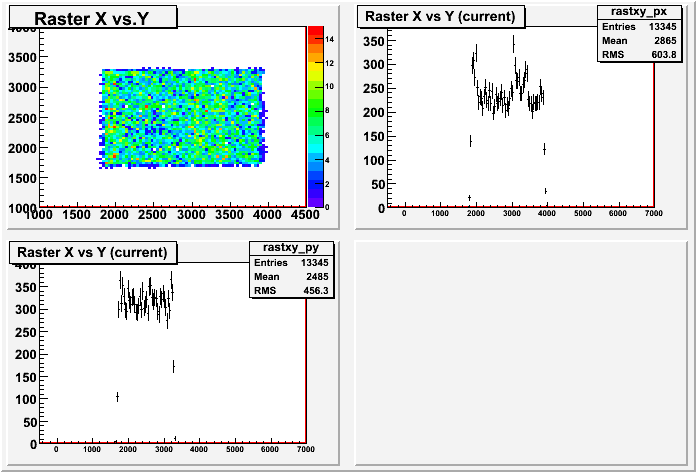The height and width of the screenshot is (472, 696).
Task: Click Entries 13345 in rastxy_py stats
Action: click(291, 262)
